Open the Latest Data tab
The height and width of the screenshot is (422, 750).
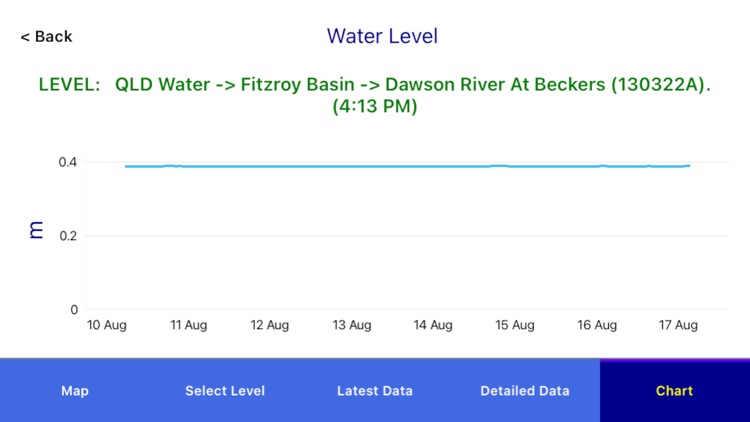tap(375, 391)
